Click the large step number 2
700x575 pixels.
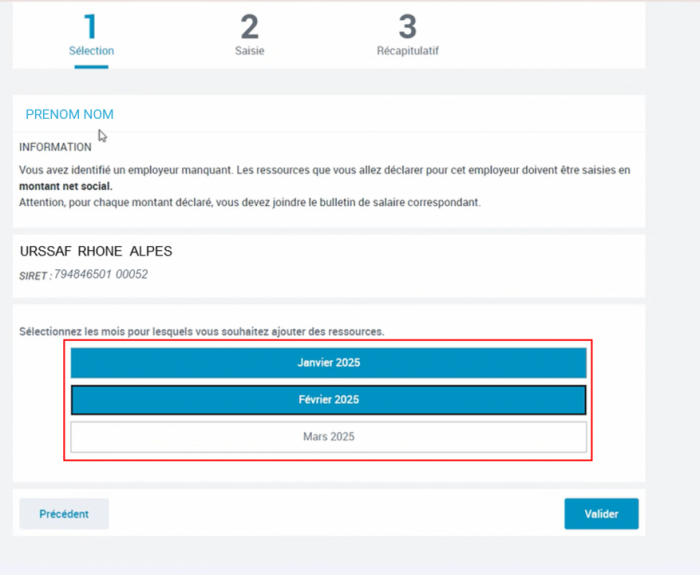click(x=249, y=27)
